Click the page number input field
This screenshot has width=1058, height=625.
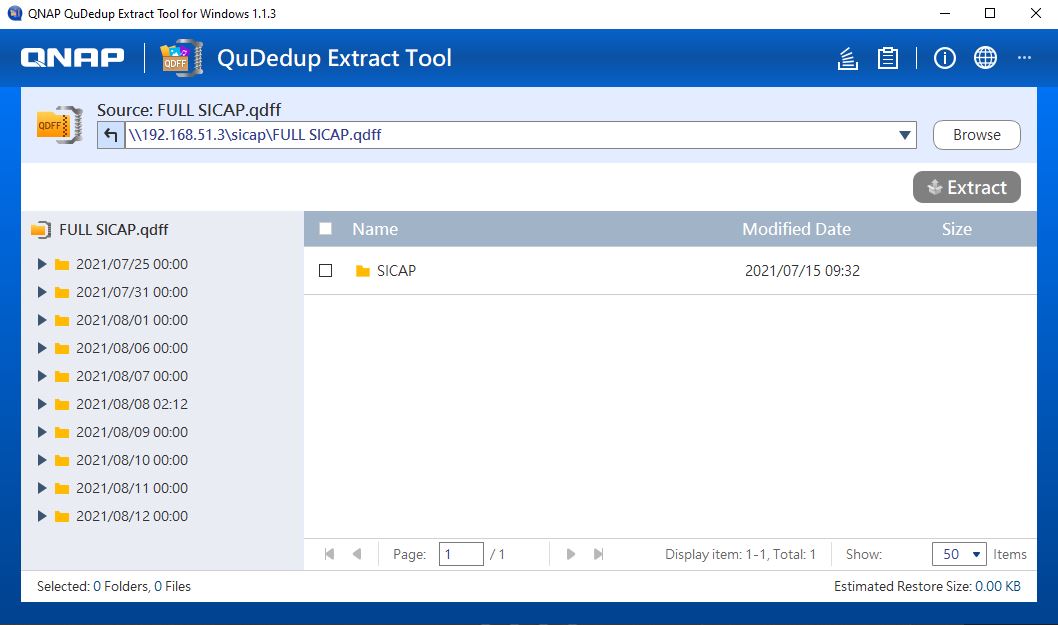point(461,554)
